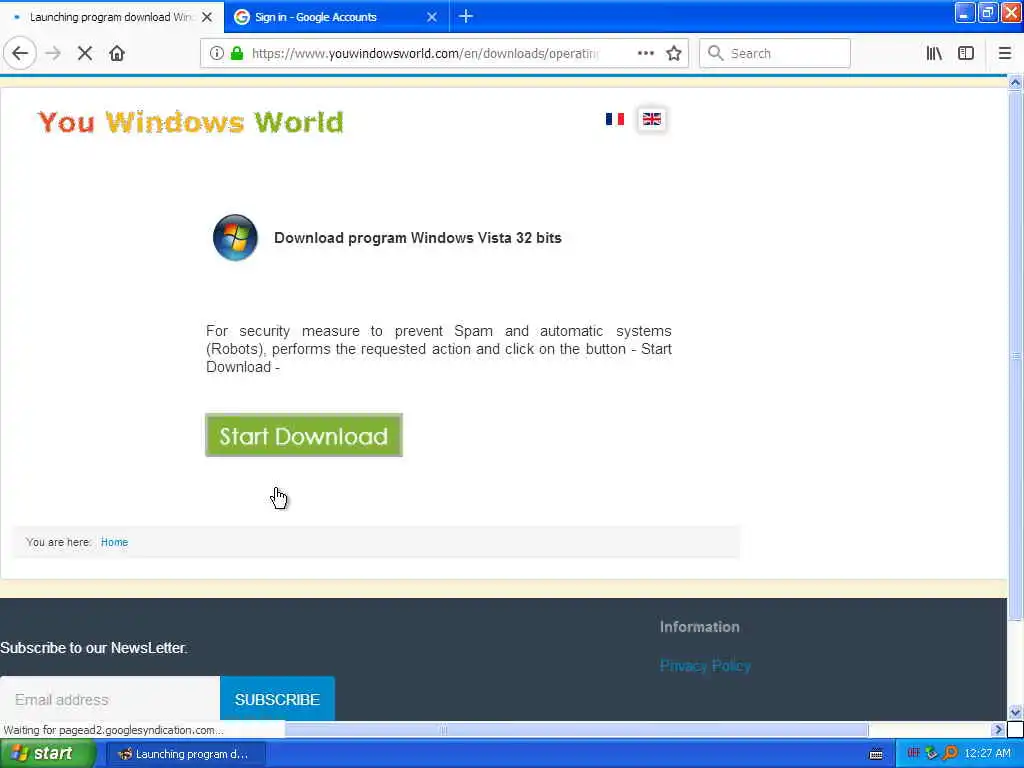Open the Privacy Policy link
This screenshot has width=1024, height=768.
point(705,665)
